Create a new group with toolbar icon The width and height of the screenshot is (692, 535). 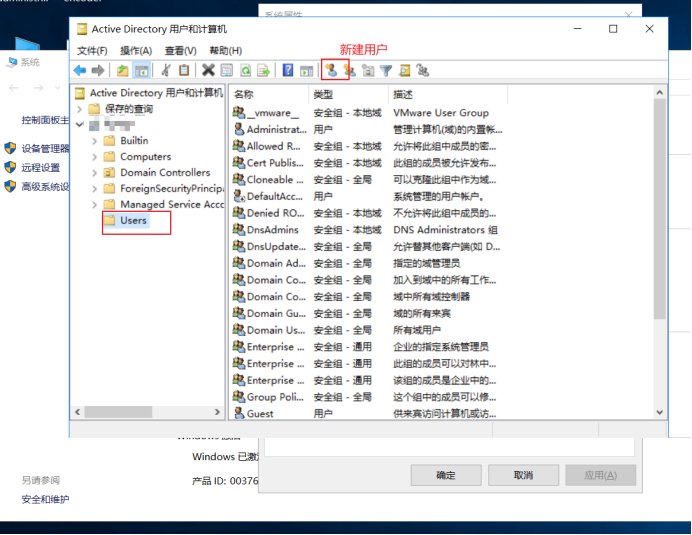tap(350, 70)
